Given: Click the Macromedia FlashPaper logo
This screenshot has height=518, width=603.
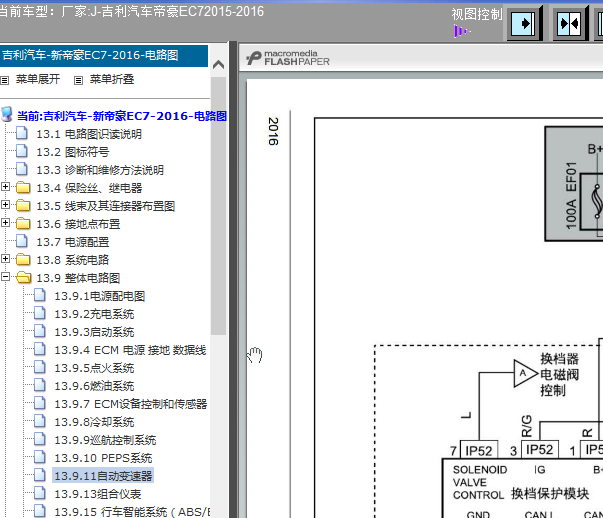Looking at the screenshot, I should point(288,58).
